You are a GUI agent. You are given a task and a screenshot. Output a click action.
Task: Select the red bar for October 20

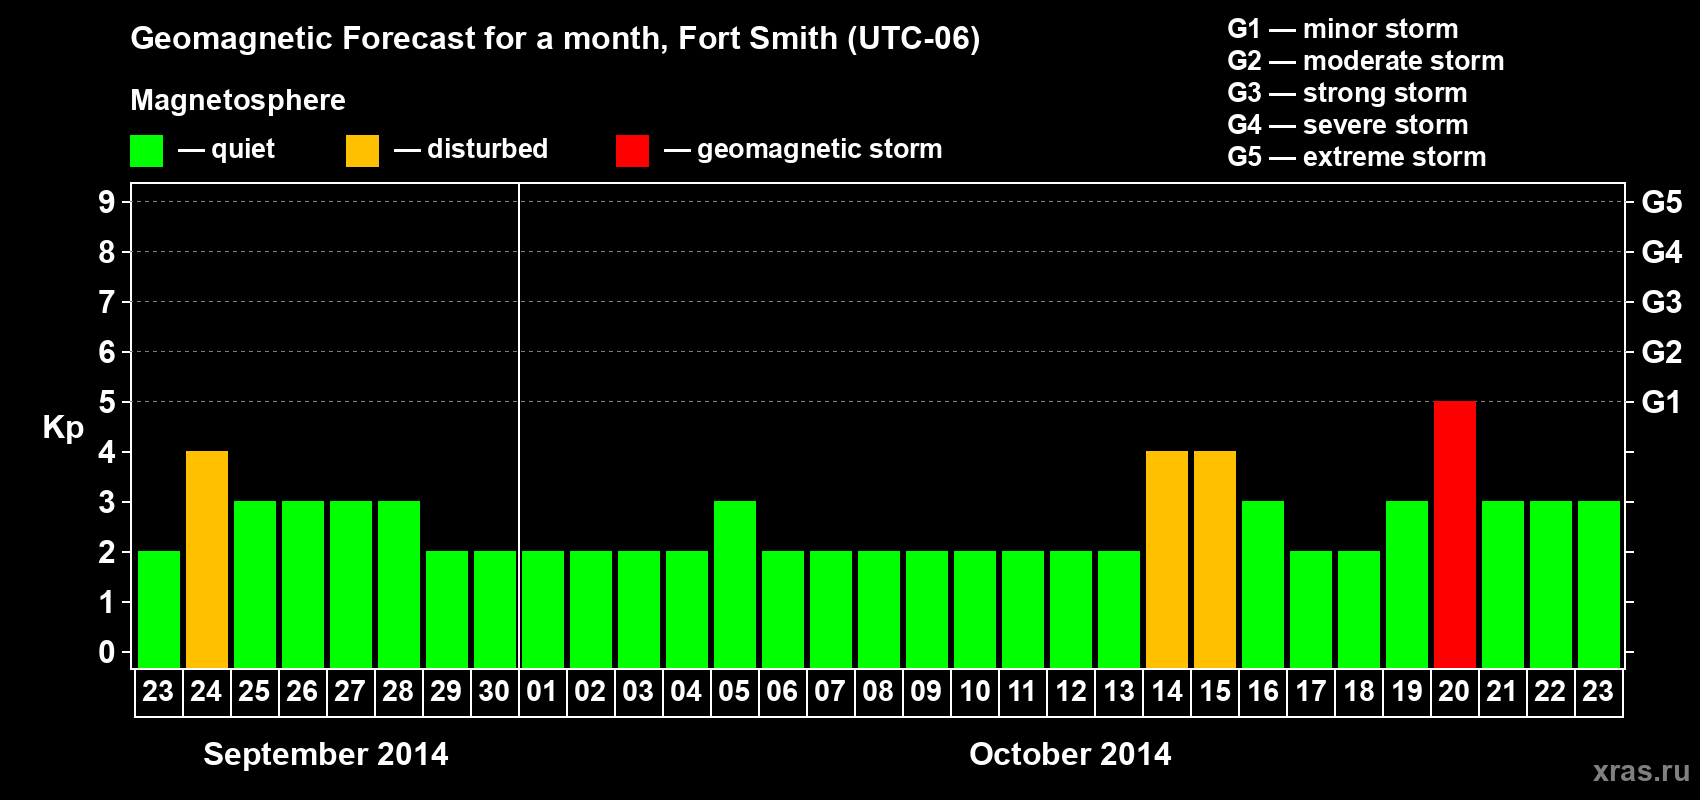pos(1455,535)
